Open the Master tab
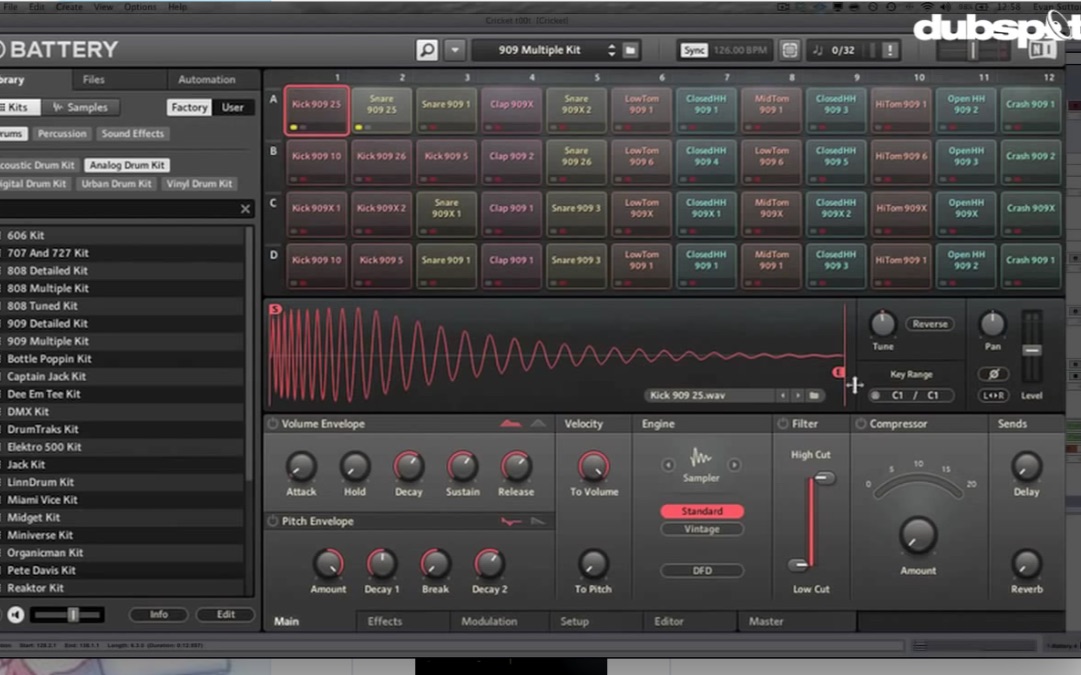The image size is (1081, 675). (x=766, y=621)
